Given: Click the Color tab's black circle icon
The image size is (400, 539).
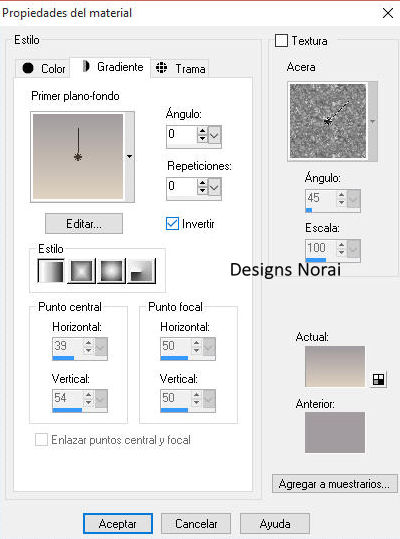Looking at the screenshot, I should click(28, 68).
